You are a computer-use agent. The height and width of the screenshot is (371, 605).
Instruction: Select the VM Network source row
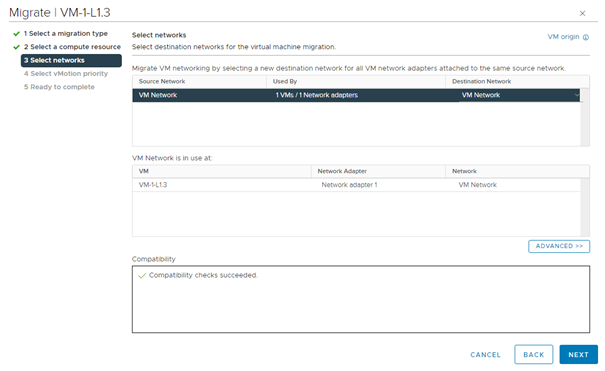point(356,95)
